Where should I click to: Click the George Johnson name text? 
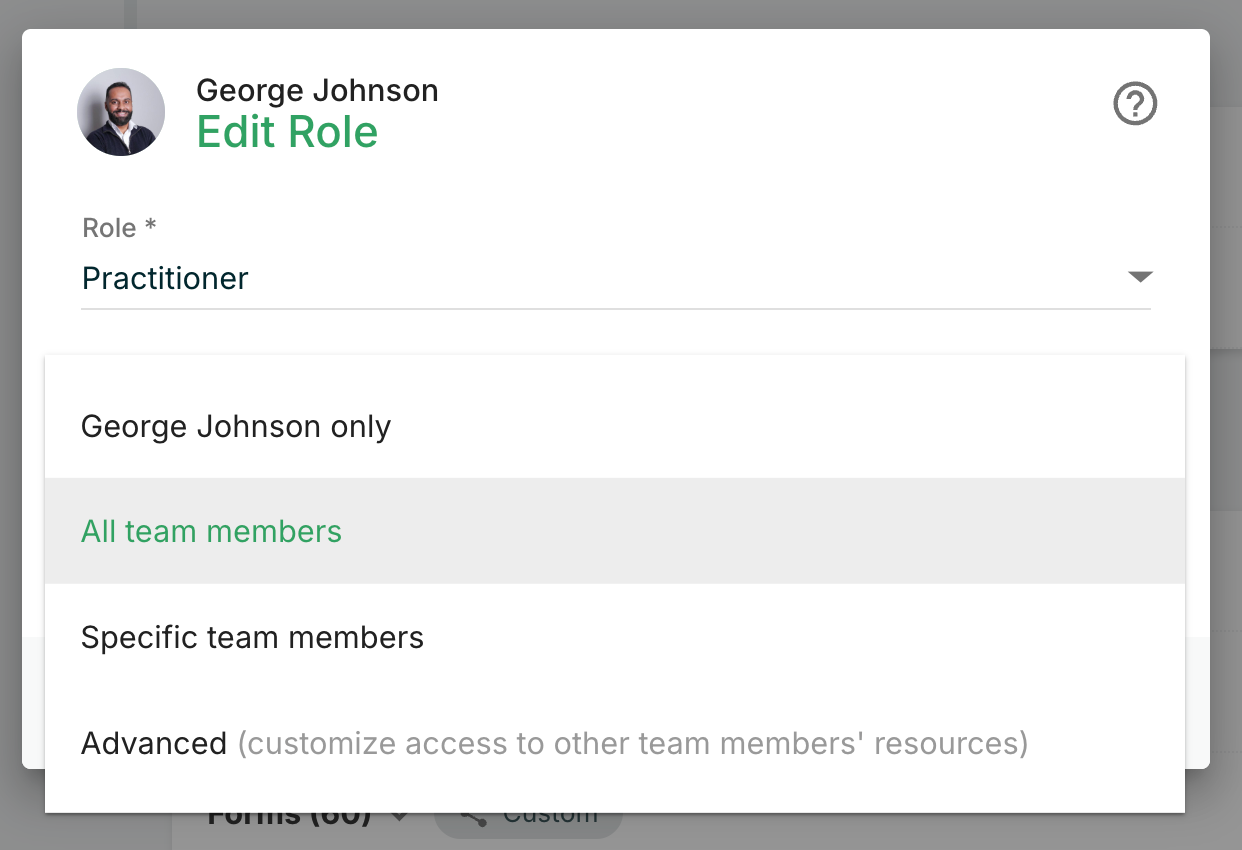317,91
